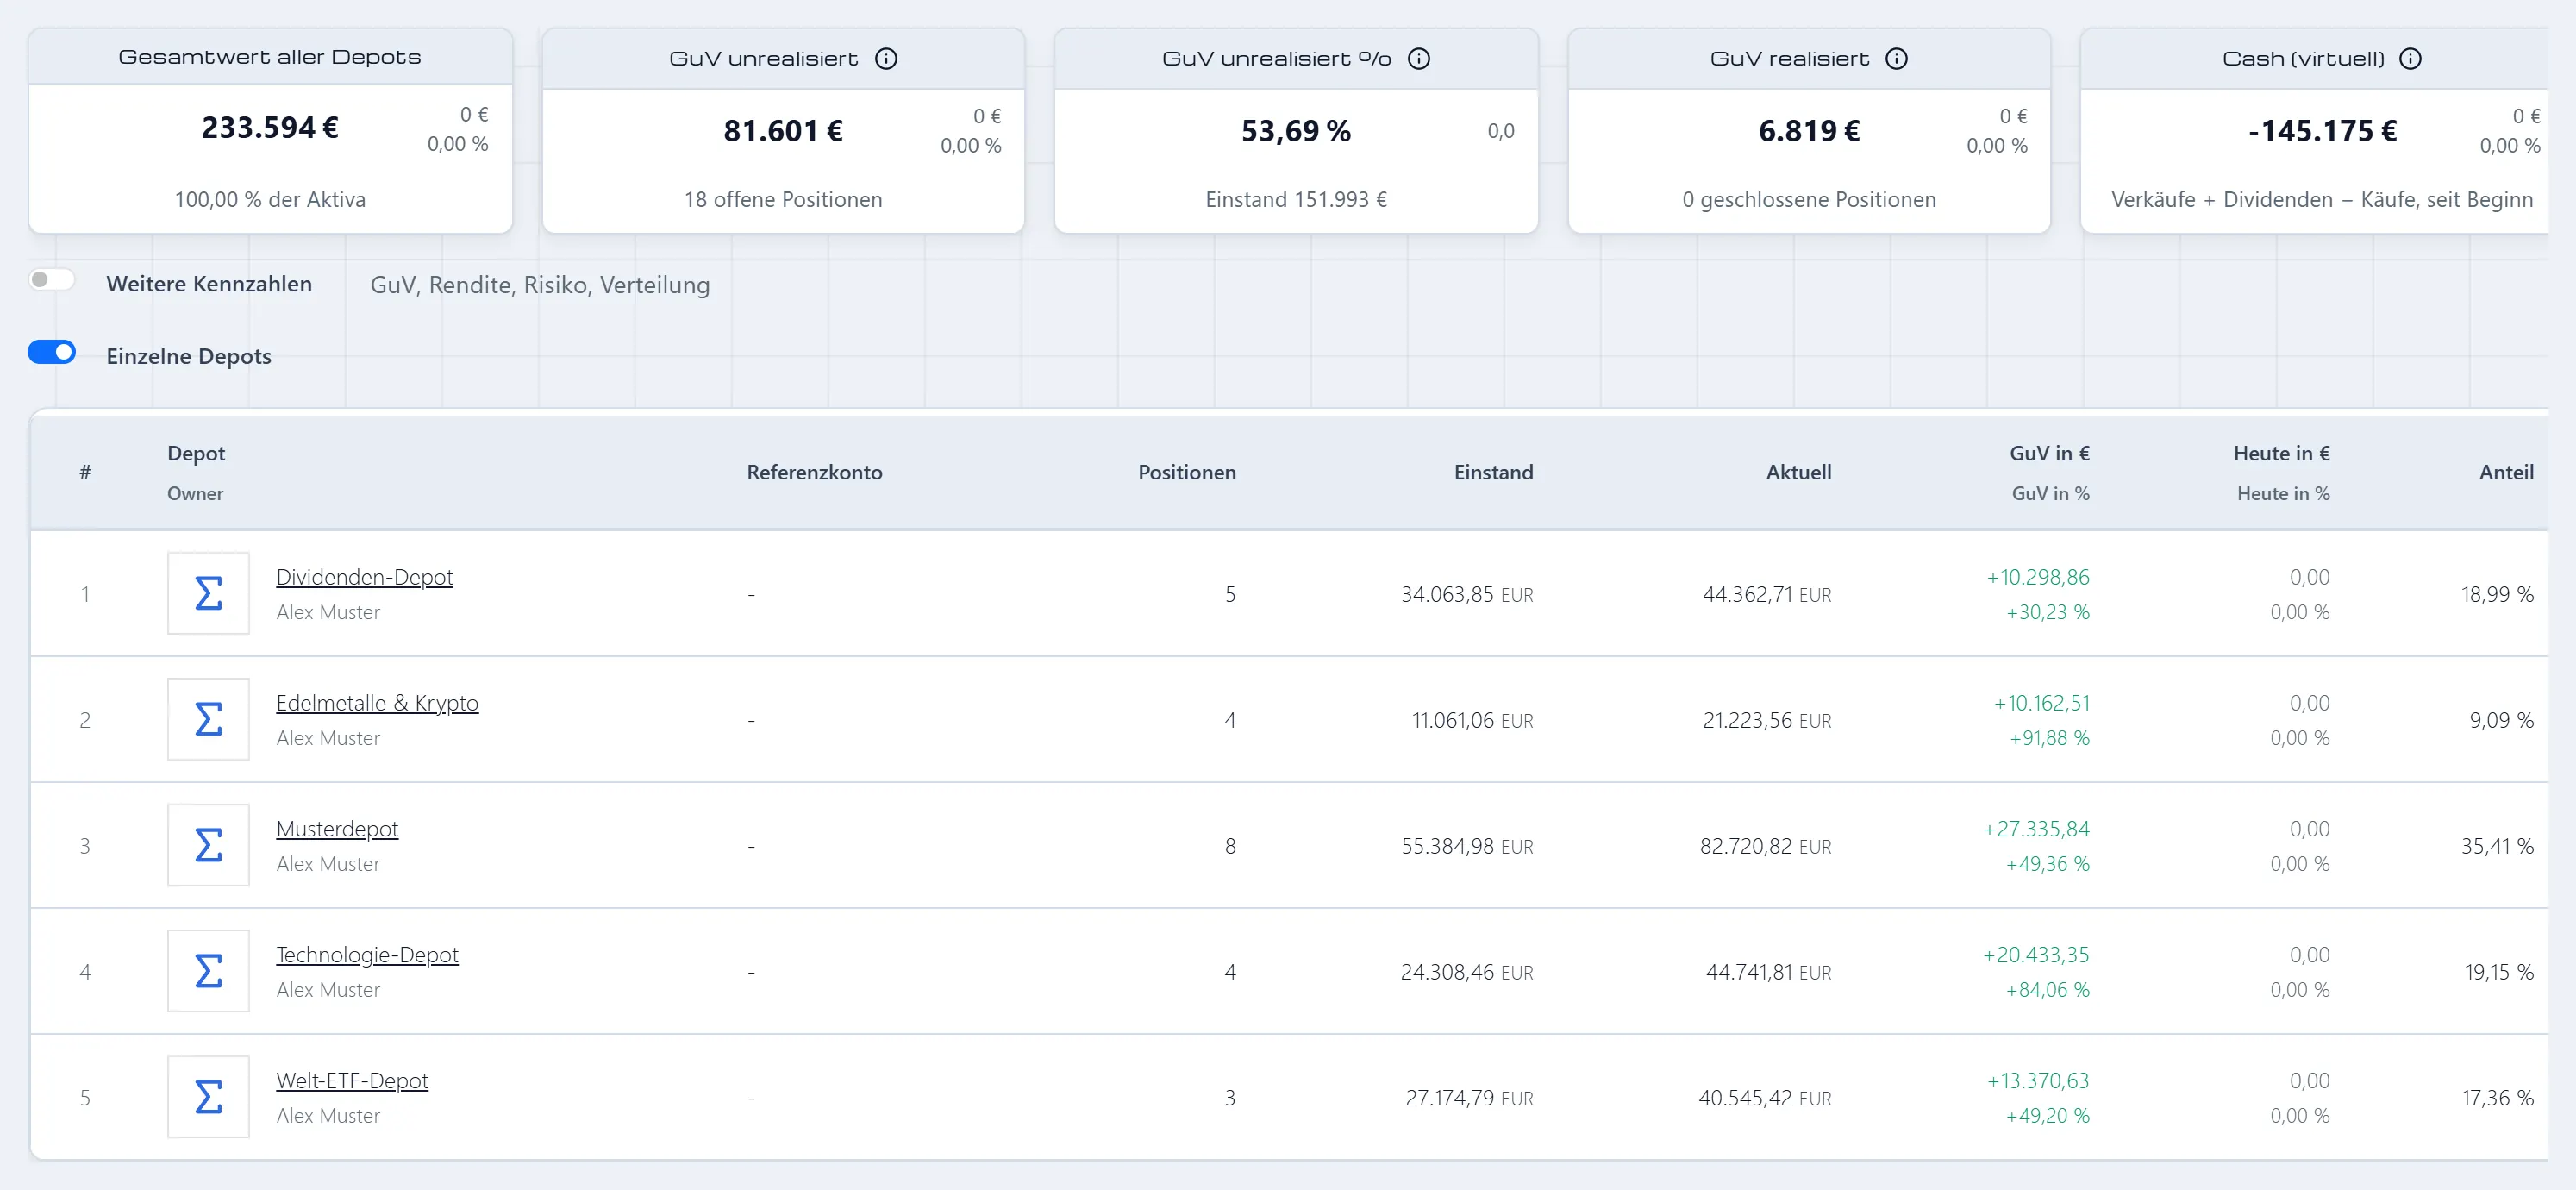Image resolution: width=2576 pixels, height=1190 pixels.
Task: Open info icon for GuV realisiert
Action: [1896, 59]
